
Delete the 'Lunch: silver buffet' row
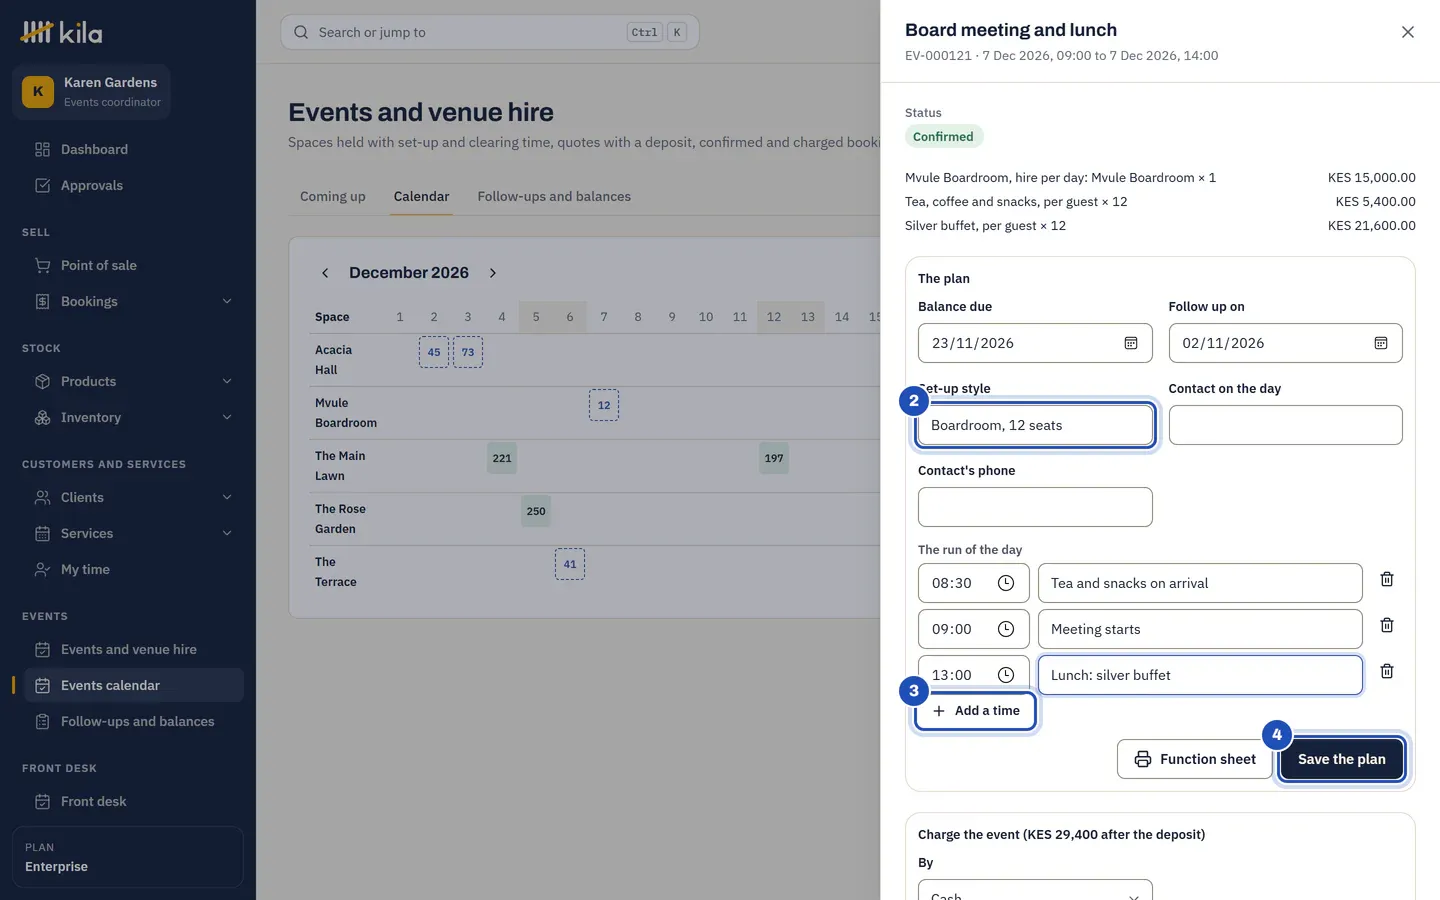(x=1387, y=671)
